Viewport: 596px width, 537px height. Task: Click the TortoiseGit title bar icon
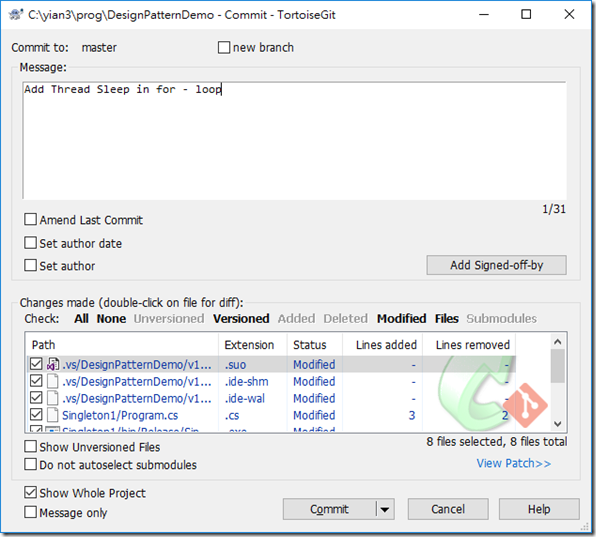16,15
